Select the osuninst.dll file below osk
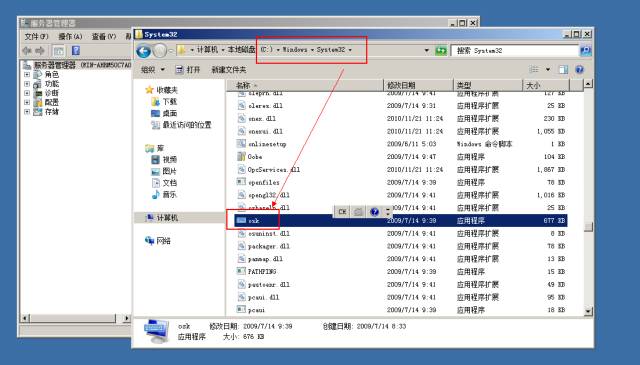640x365 pixels. [269, 234]
